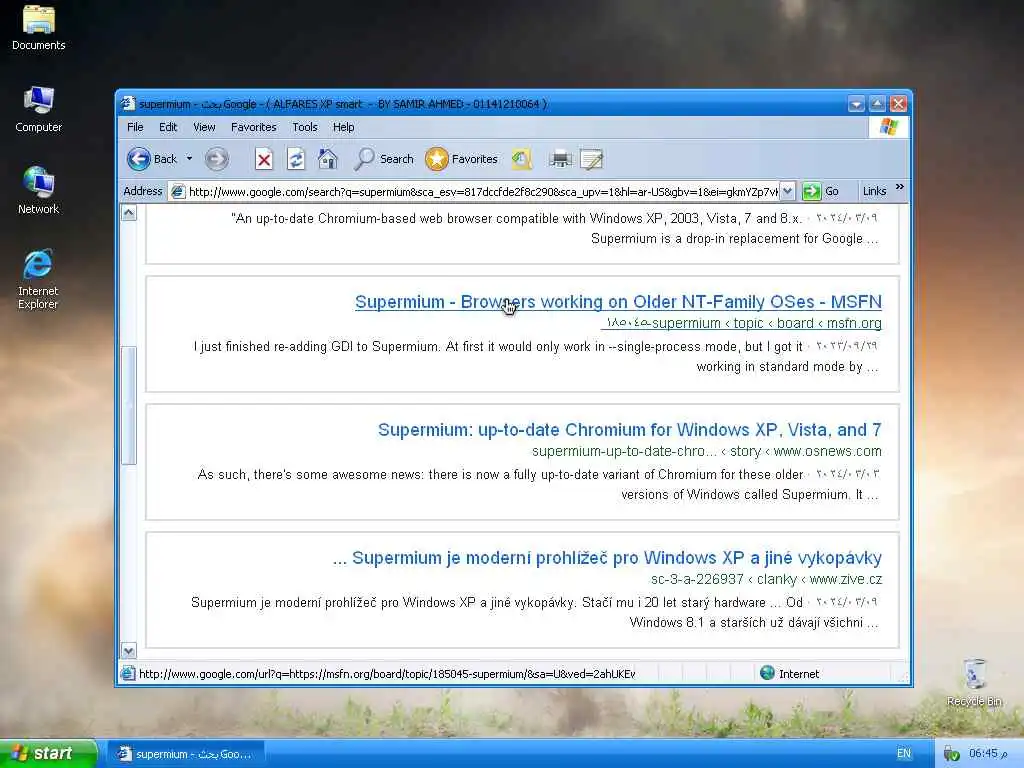Click the page icon in address bar
The height and width of the screenshot is (768, 1024).
coord(177,191)
